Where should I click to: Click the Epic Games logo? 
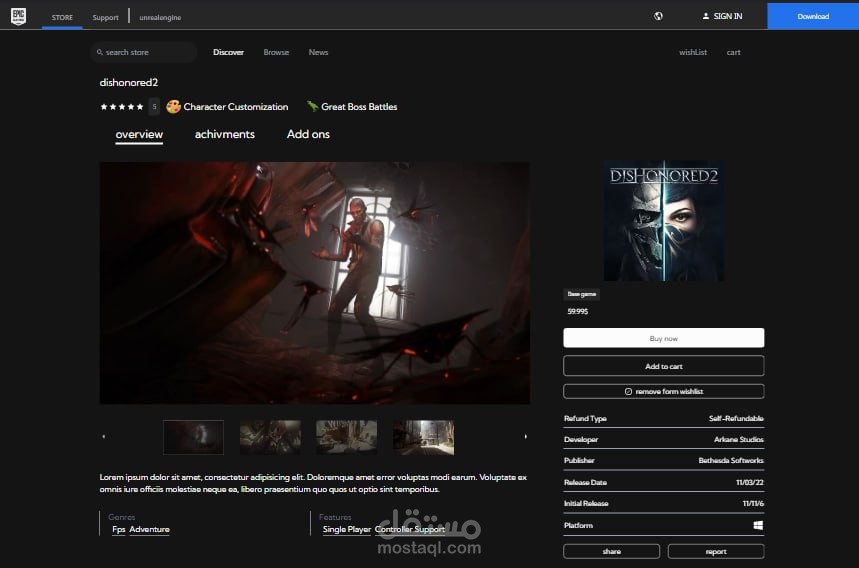(19, 16)
